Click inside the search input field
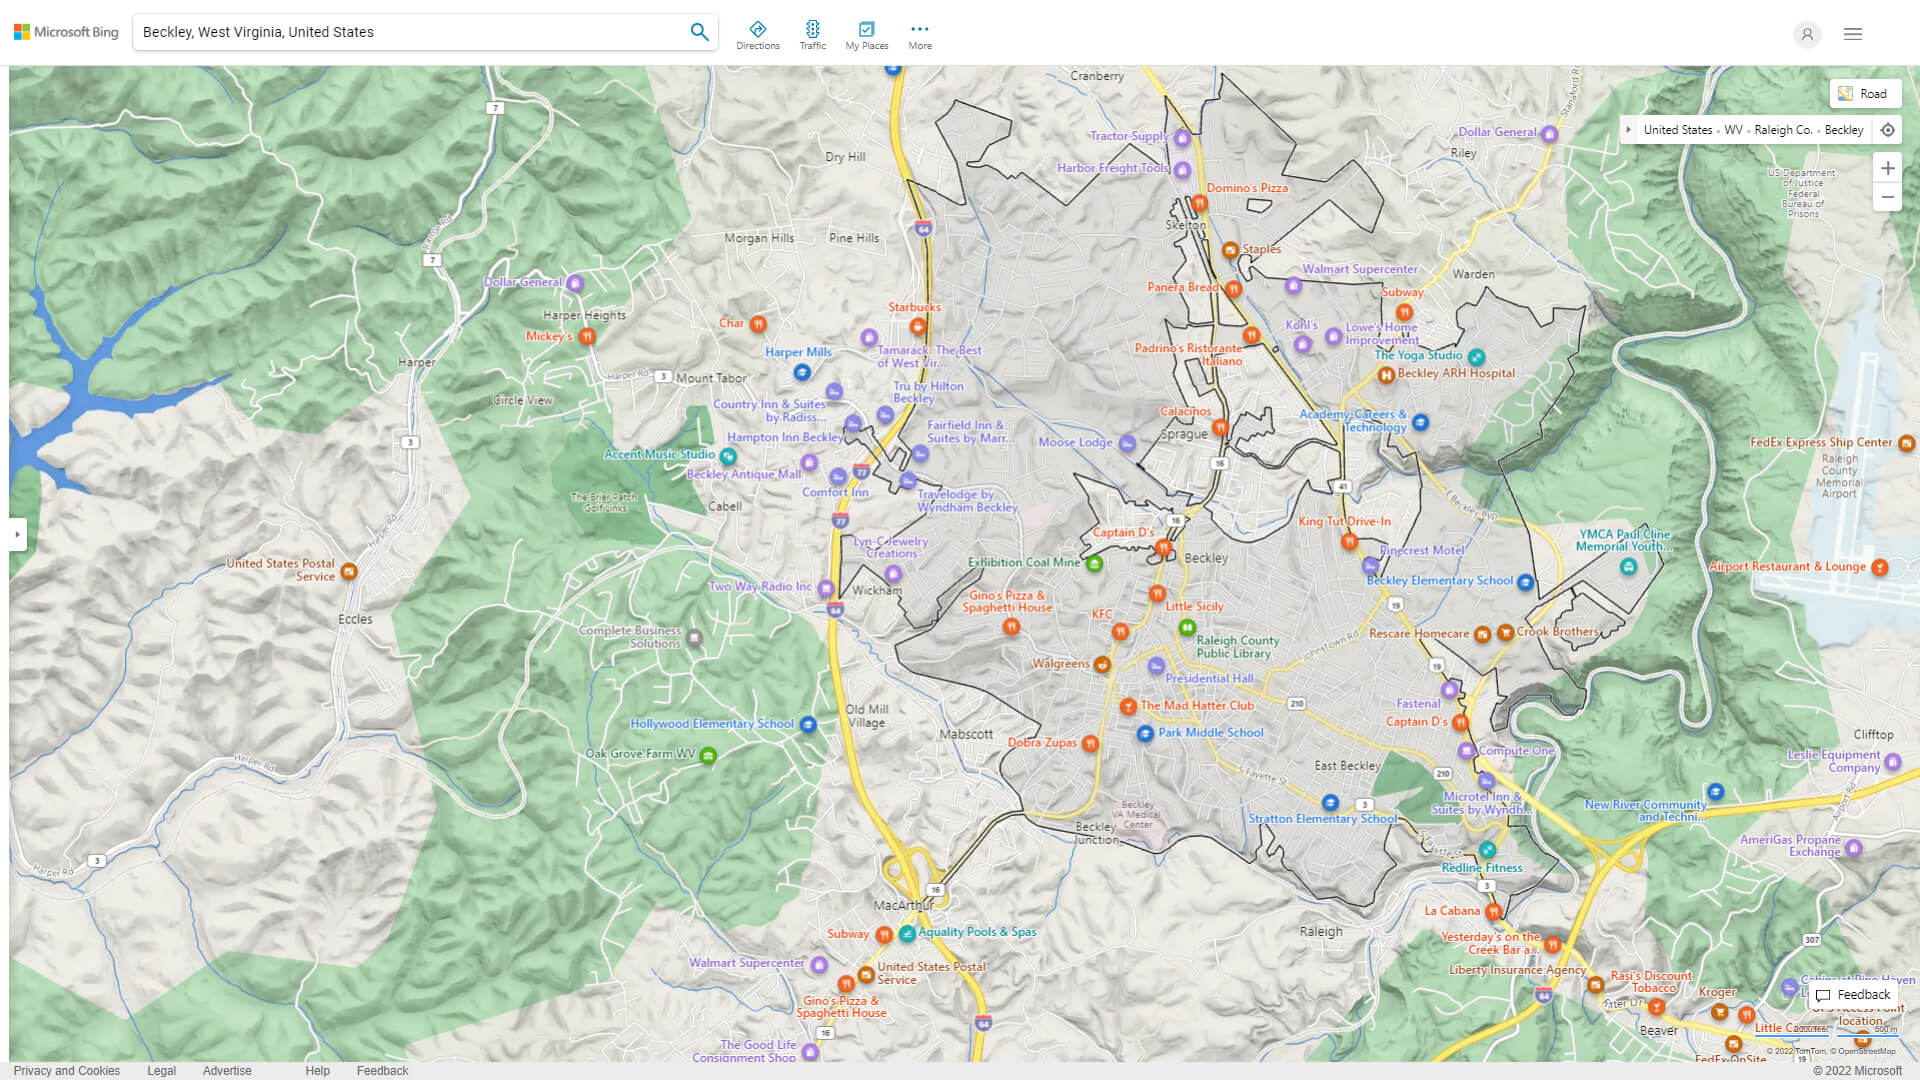The image size is (1920, 1080). pyautogui.click(x=400, y=31)
